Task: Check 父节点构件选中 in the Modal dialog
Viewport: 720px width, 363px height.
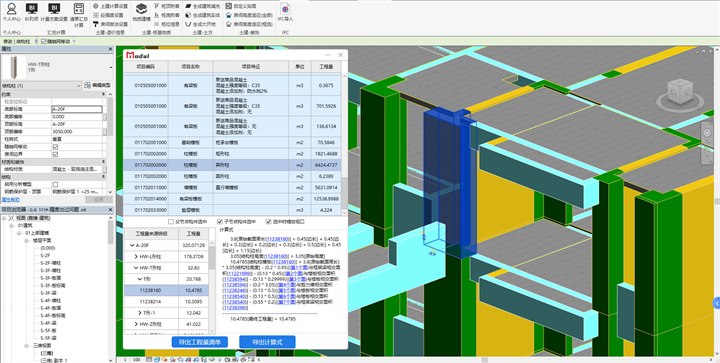Action: 171,221
